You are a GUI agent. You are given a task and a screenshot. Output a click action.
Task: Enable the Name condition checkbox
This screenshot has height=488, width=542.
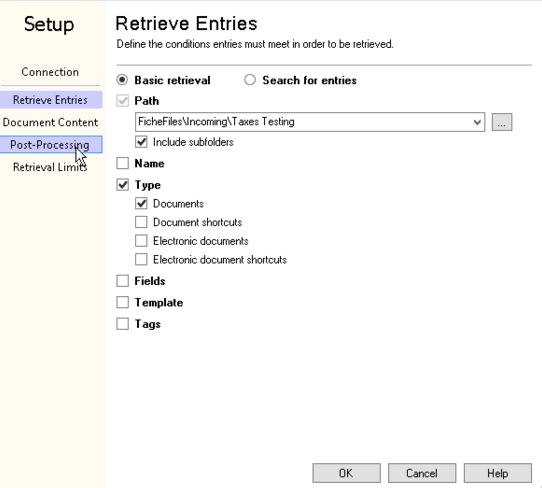coord(122,163)
